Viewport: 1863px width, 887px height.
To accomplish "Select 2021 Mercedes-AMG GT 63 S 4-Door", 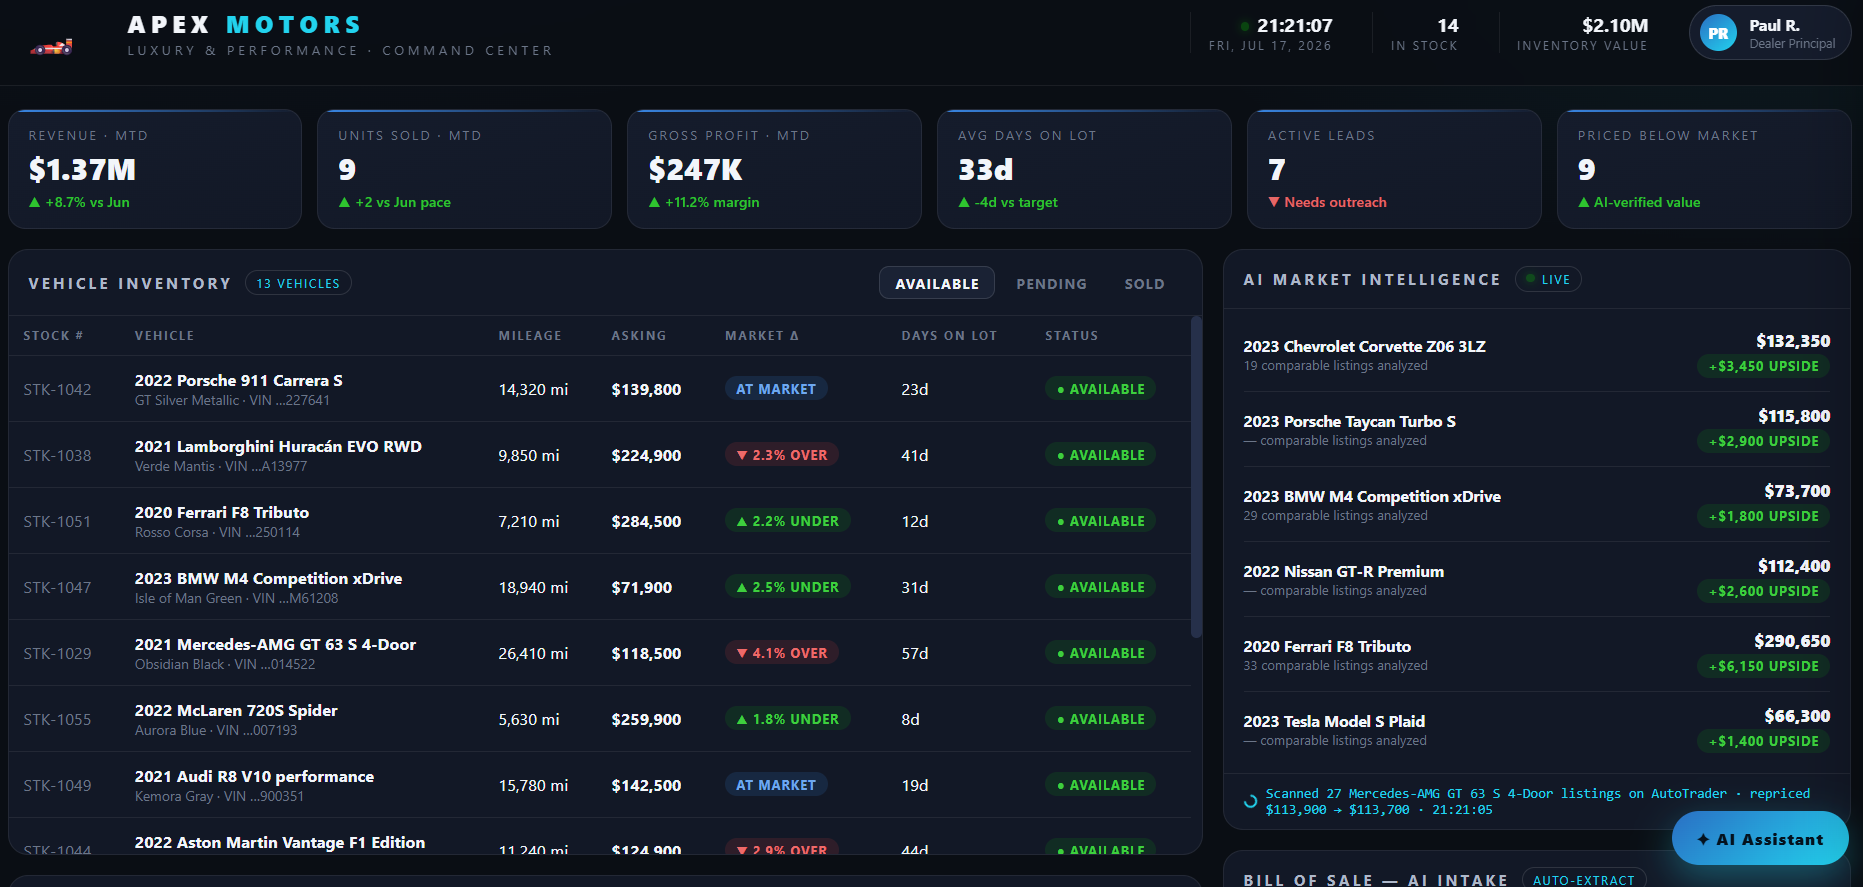I will click(599, 653).
